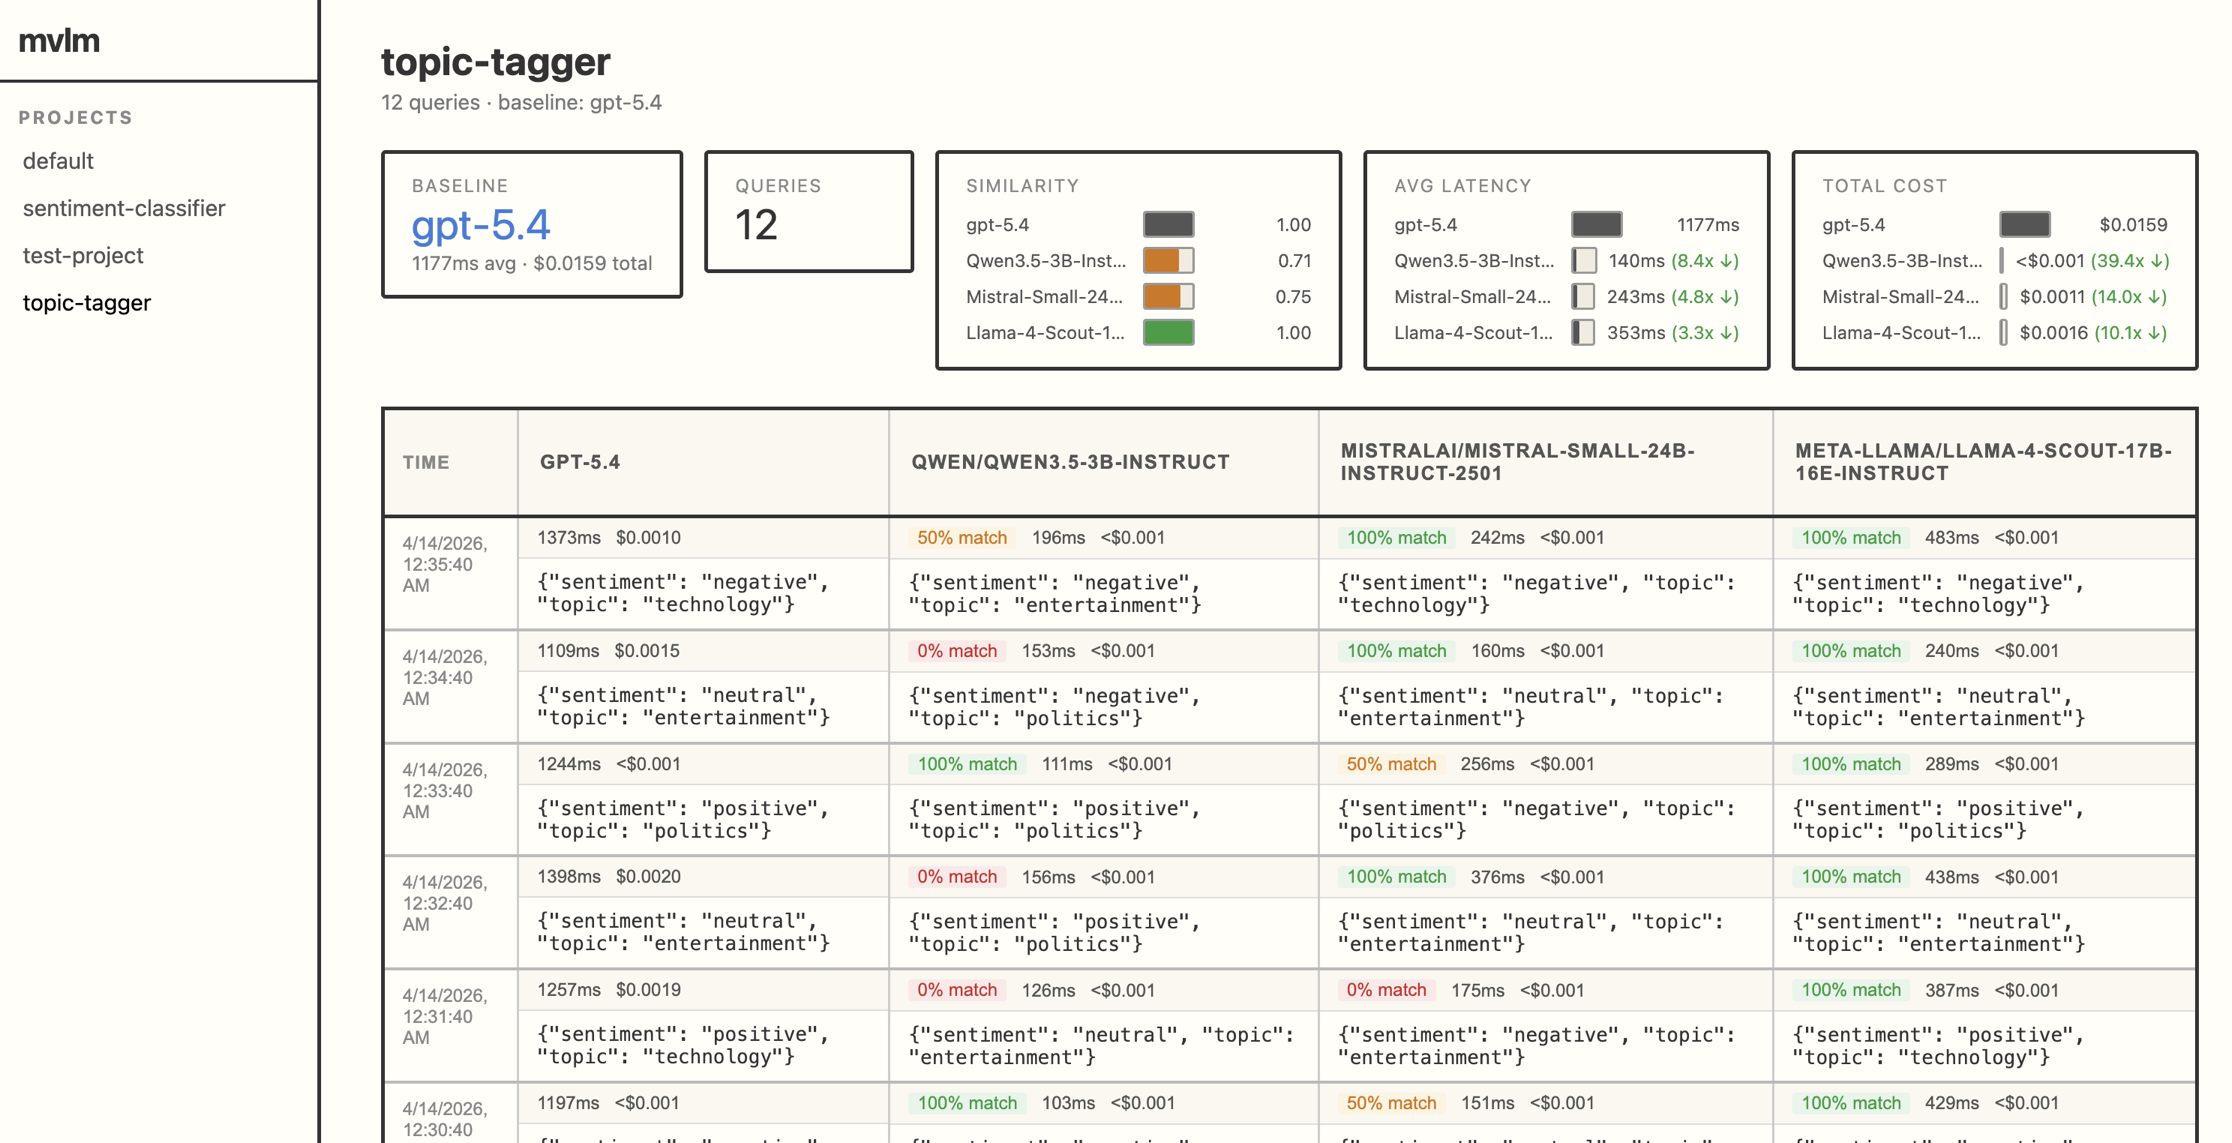The width and height of the screenshot is (2232, 1143).
Task: Click the 50% match badge at 12:35:40
Action: (x=961, y=538)
